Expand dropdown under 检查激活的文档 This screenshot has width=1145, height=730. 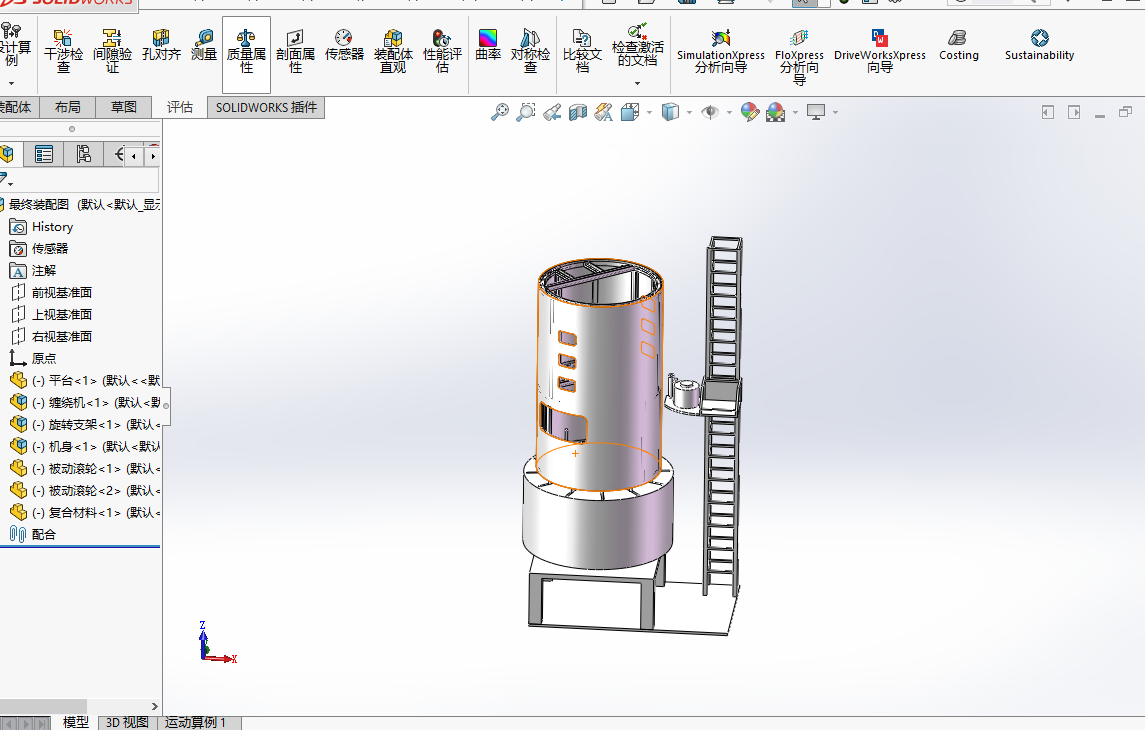(x=637, y=83)
